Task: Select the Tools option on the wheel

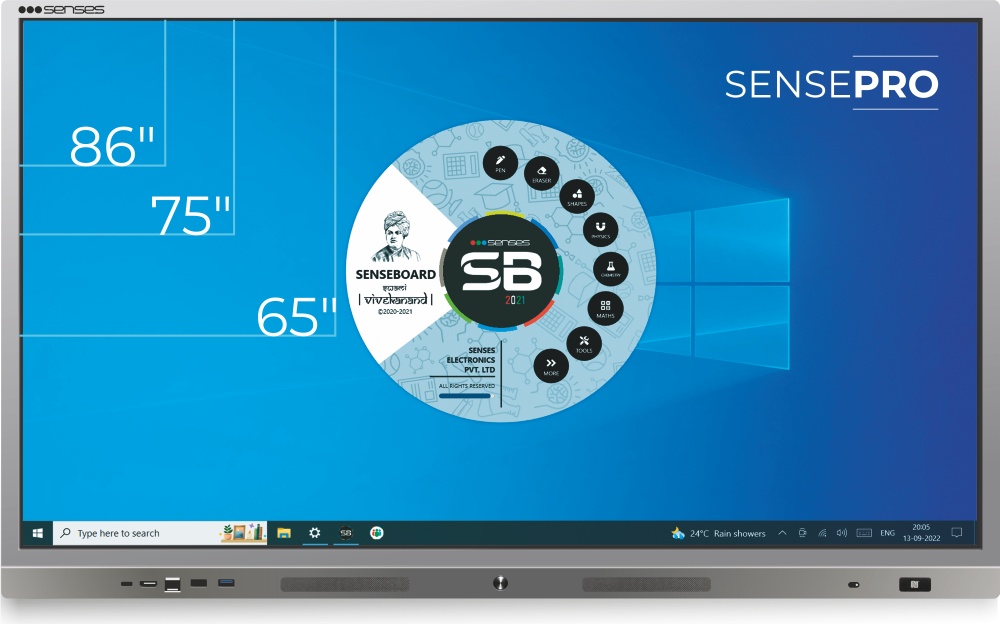Action: [x=584, y=340]
